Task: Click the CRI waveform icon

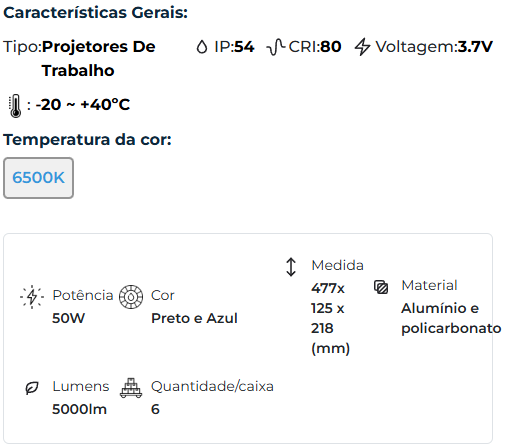Action: [x=276, y=47]
